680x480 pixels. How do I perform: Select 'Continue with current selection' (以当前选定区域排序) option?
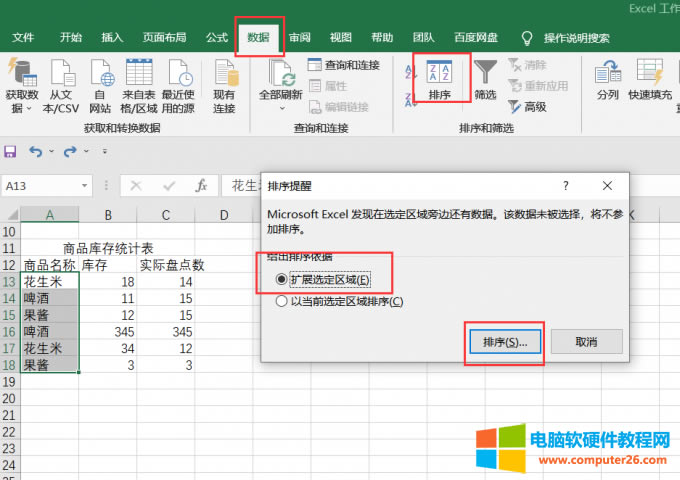pos(283,301)
